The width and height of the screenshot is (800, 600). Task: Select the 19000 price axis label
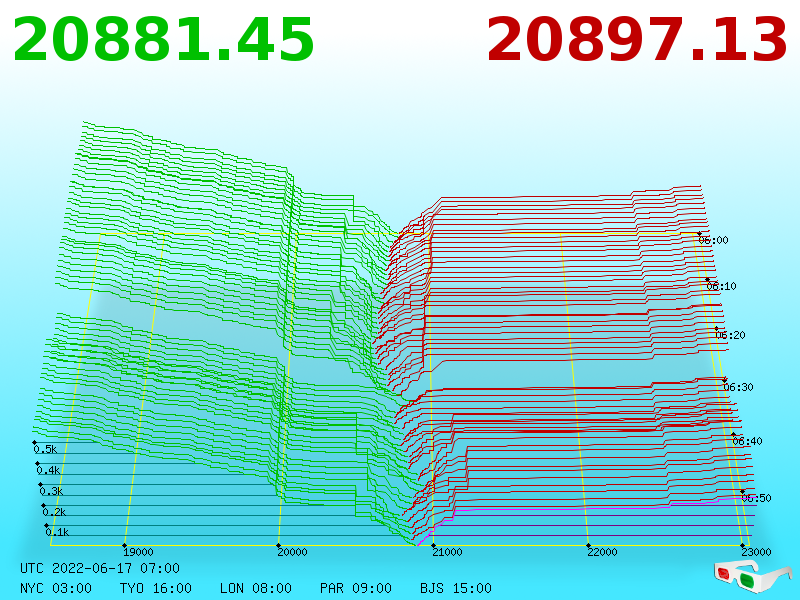pyautogui.click(x=138, y=552)
